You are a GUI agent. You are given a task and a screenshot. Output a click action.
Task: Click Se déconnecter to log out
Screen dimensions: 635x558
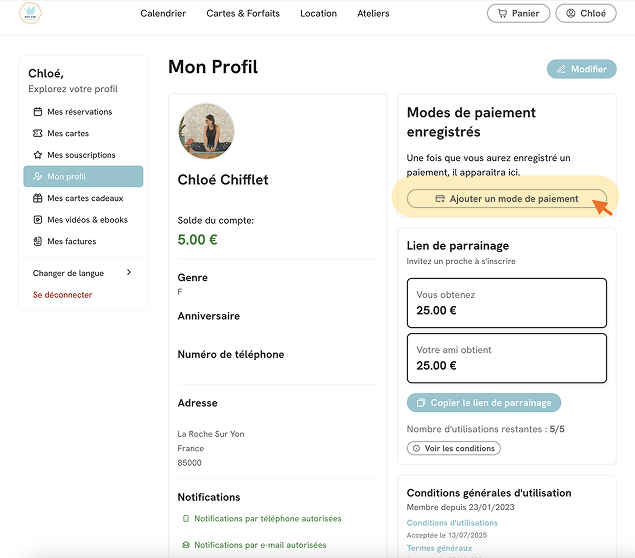click(x=62, y=295)
